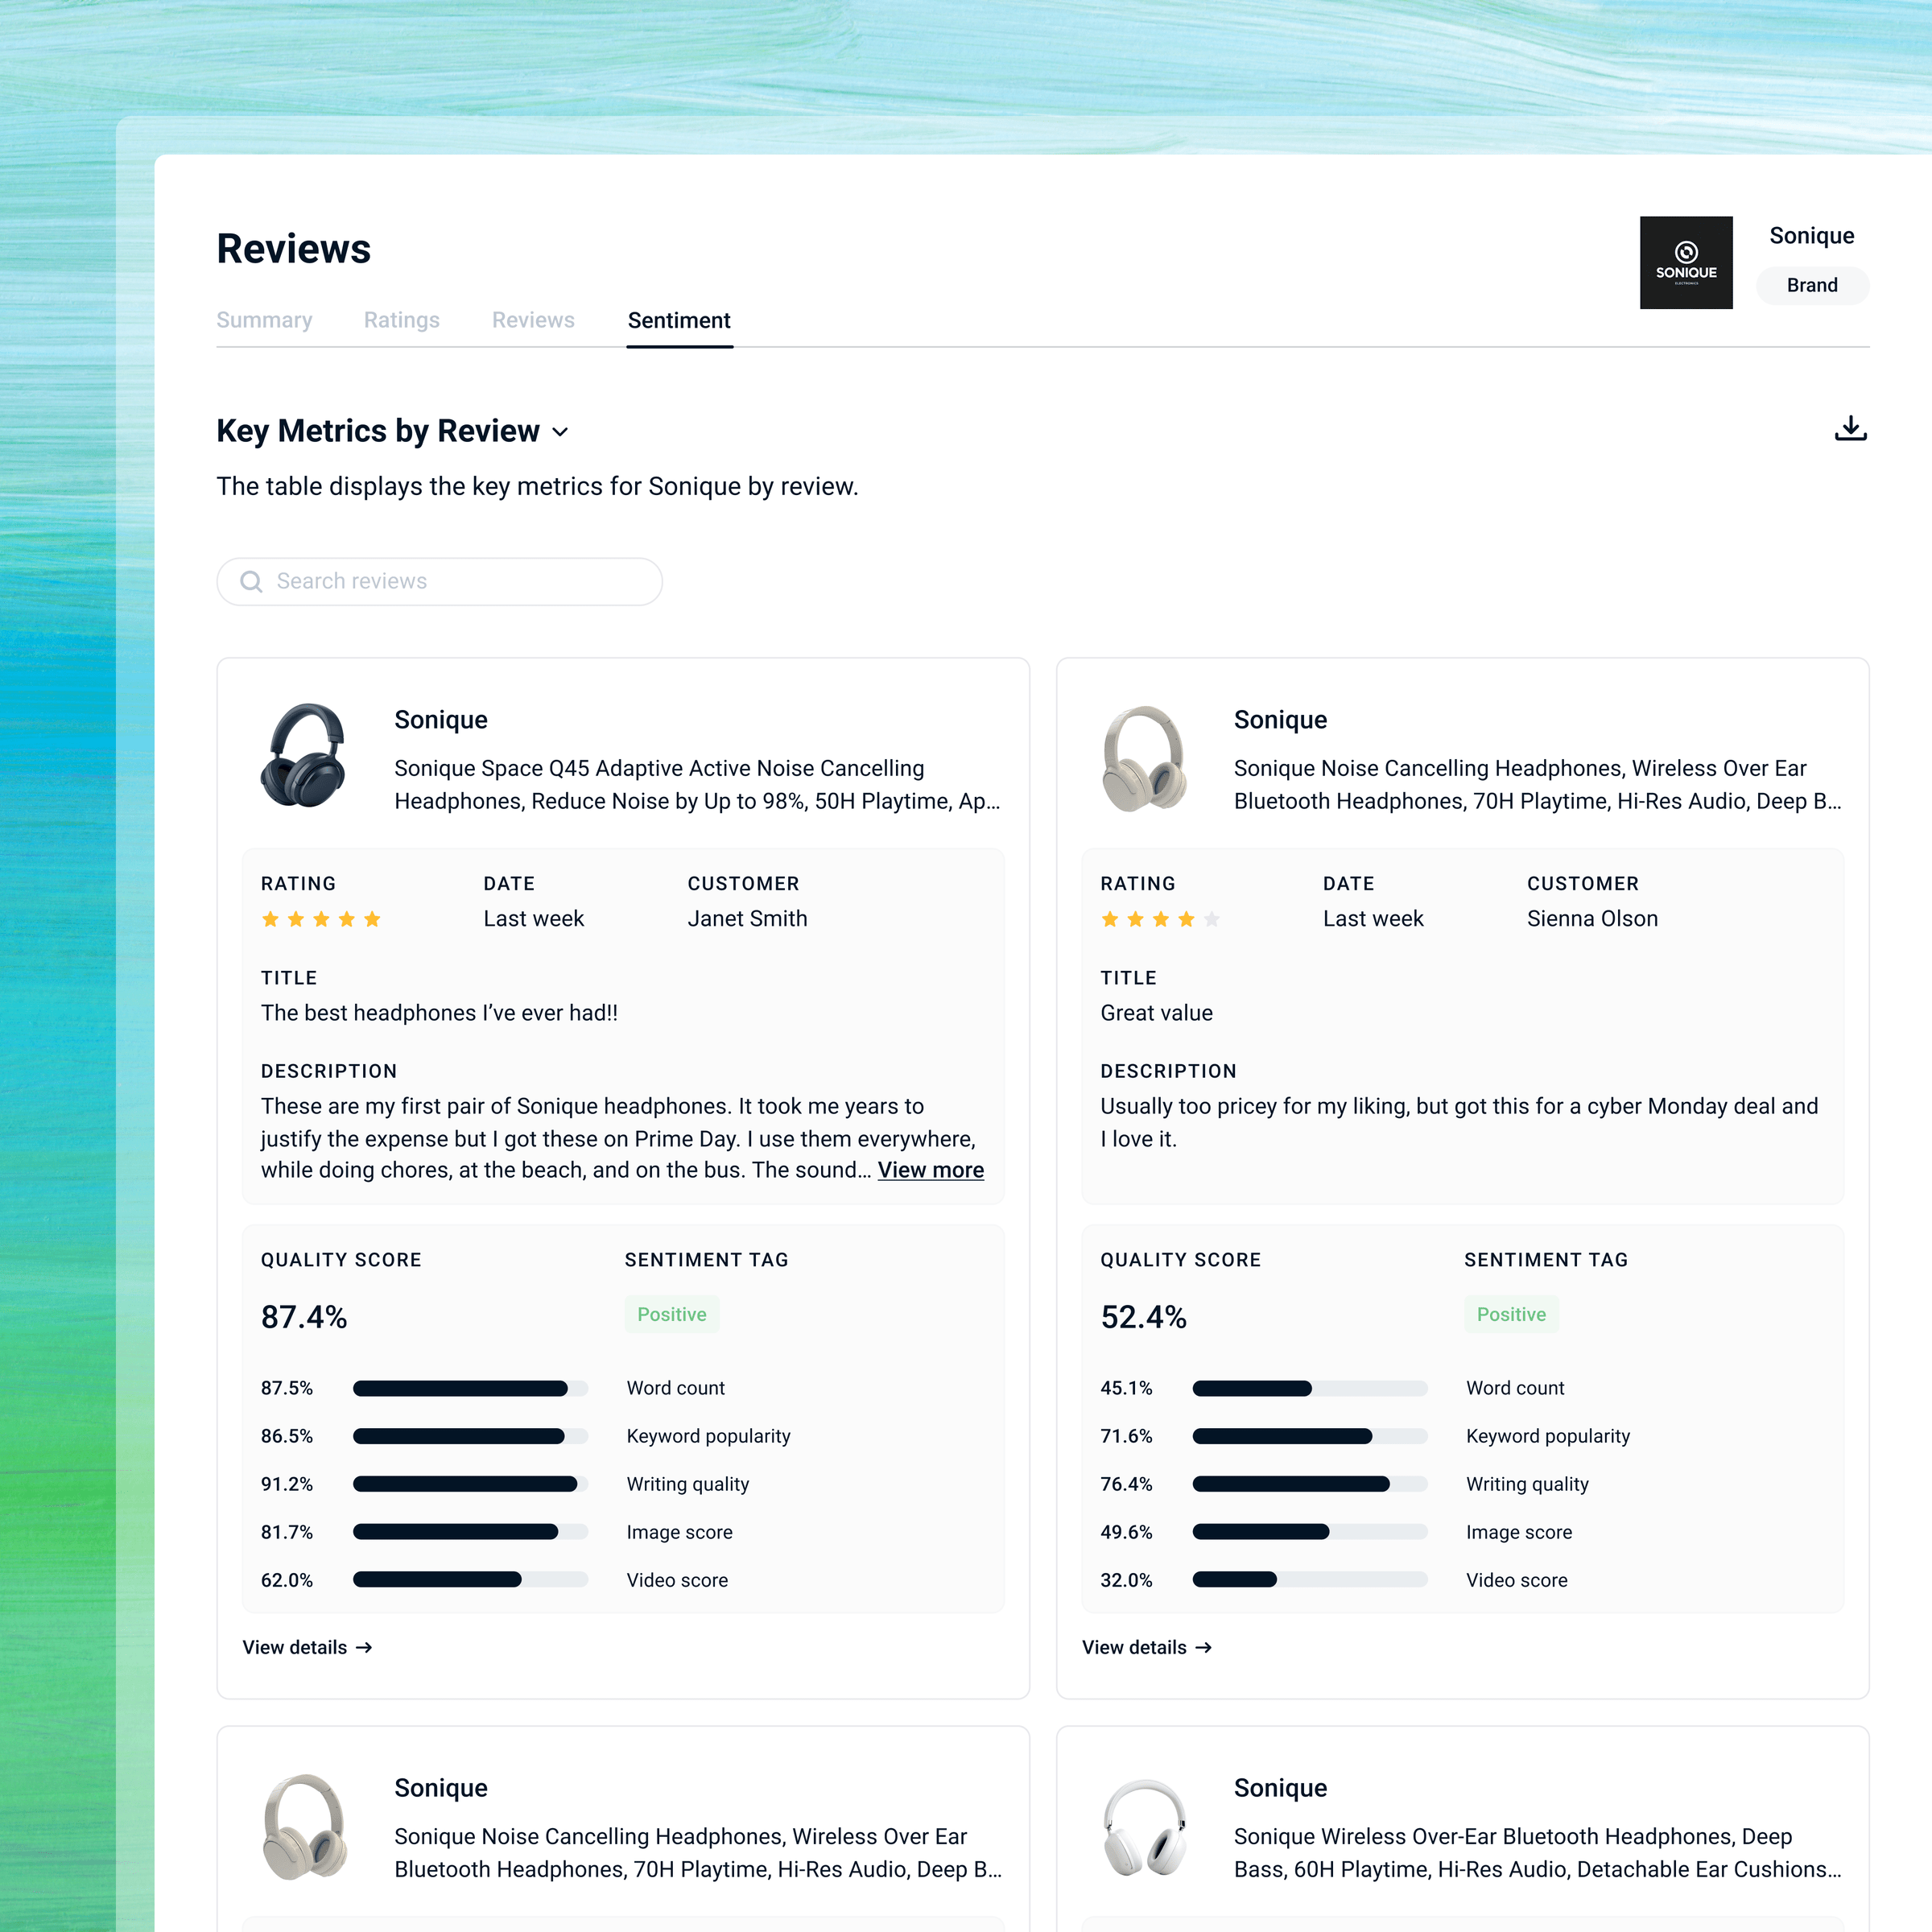Click Last week date in Sienna Olson's review
The image size is (1932, 1932).
(x=1373, y=919)
